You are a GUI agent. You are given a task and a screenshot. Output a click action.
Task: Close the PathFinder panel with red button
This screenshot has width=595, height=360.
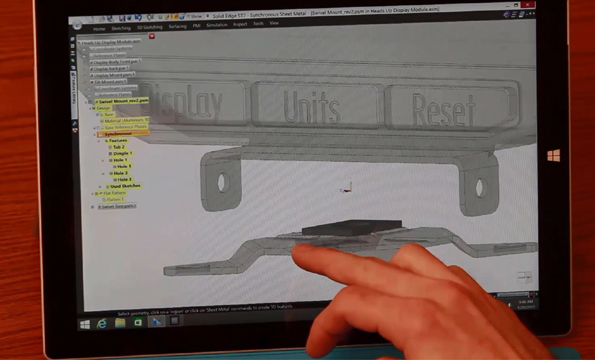pyautogui.click(x=152, y=36)
